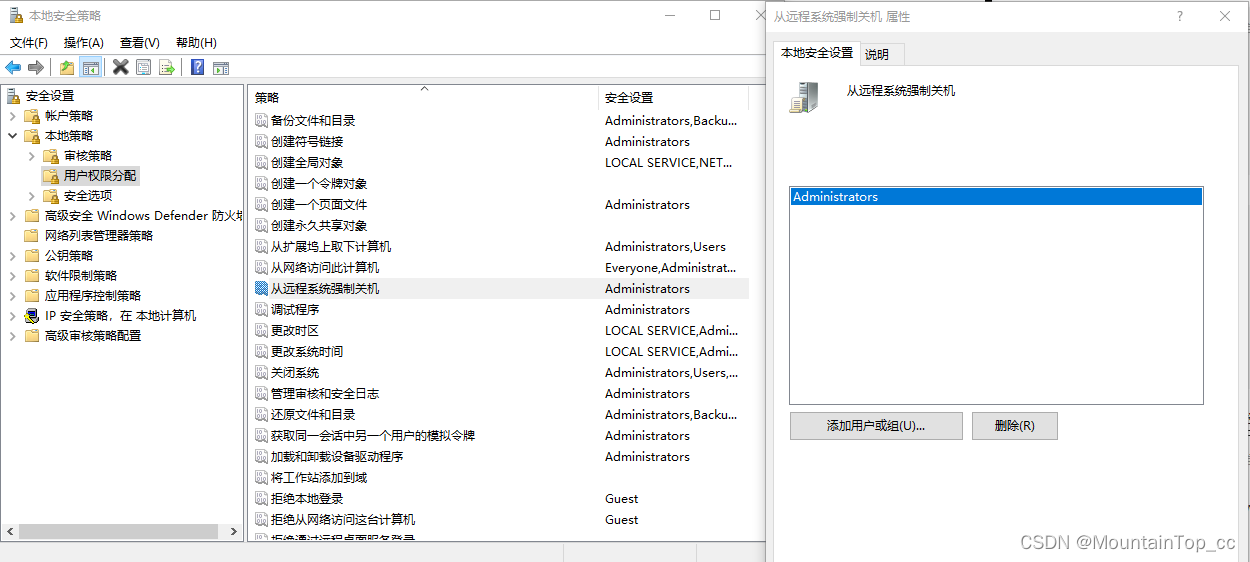Expand the 帐户策略 tree node

coord(13,116)
